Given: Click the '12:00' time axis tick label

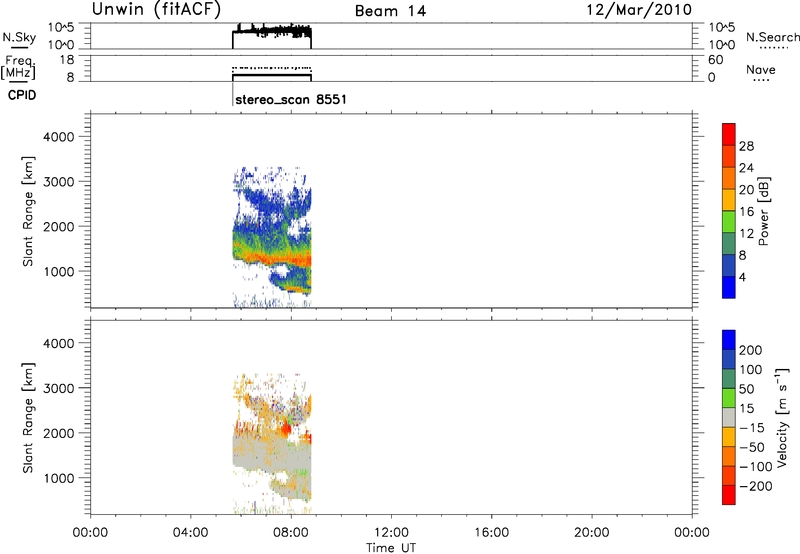Looking at the screenshot, I should (391, 533).
